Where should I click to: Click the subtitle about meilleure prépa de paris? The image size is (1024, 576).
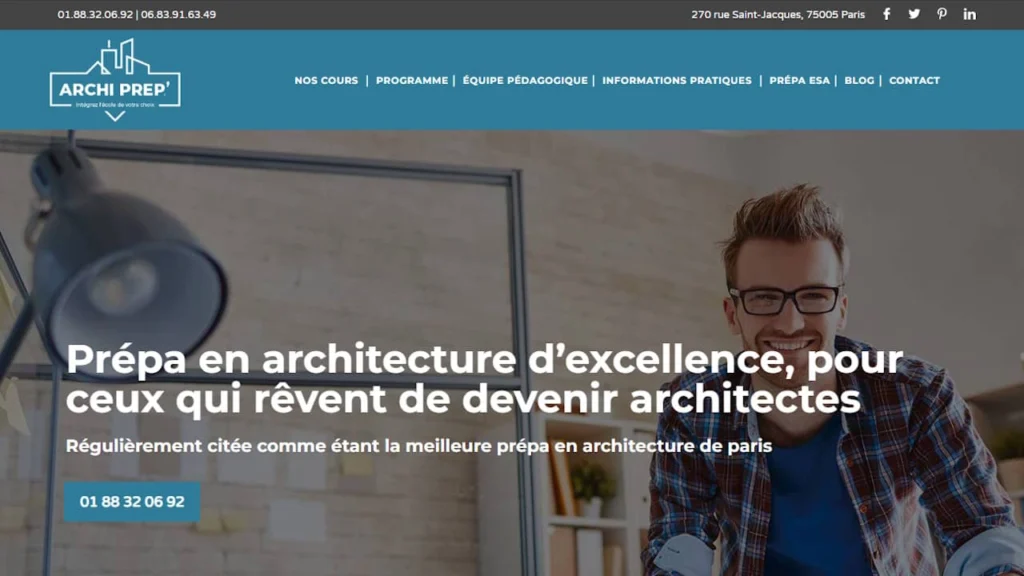coord(419,446)
